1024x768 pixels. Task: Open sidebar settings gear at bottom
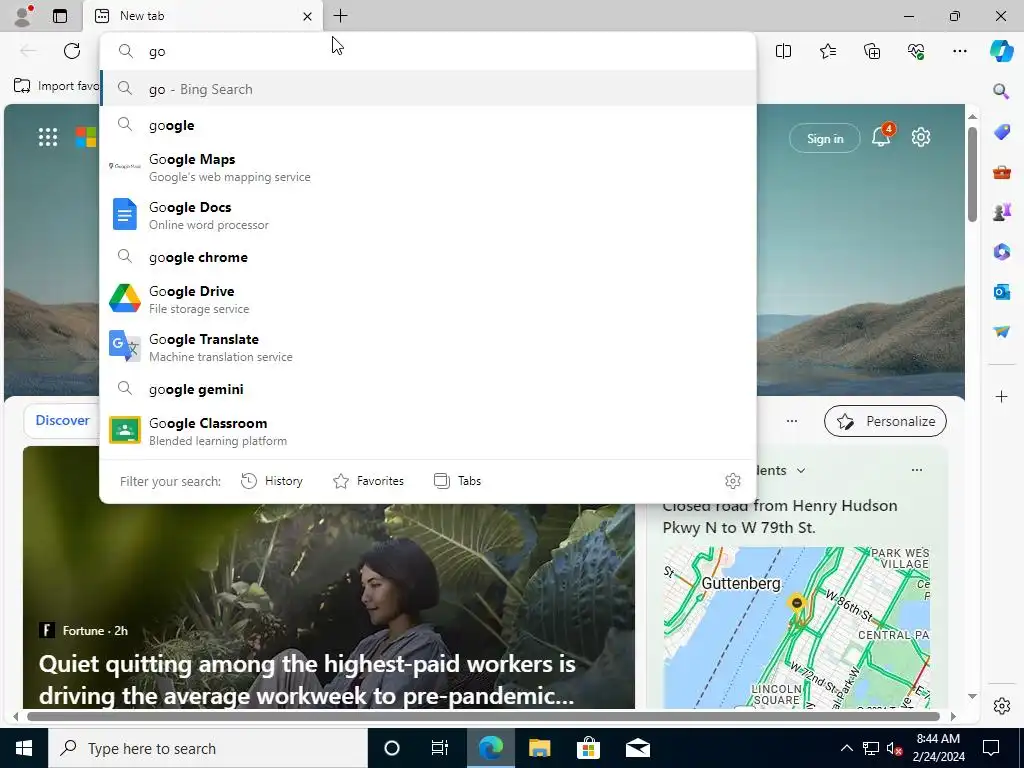pos(1001,706)
